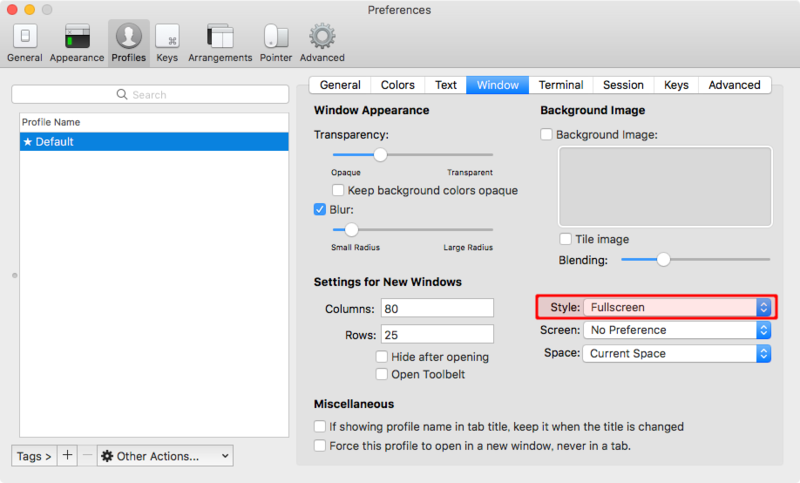Image resolution: width=800 pixels, height=483 pixels.
Task: Check Force this profile to open in new window
Action: [x=320, y=446]
